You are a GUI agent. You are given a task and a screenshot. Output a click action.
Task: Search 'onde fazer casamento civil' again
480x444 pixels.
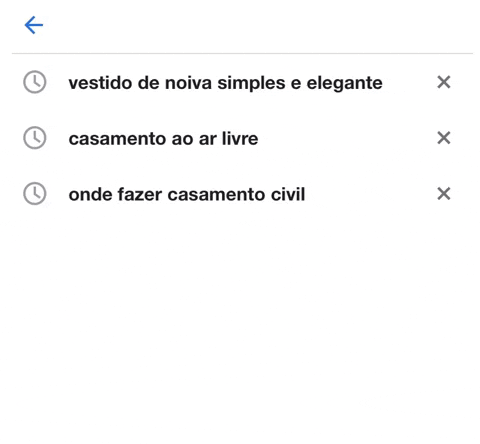(187, 194)
